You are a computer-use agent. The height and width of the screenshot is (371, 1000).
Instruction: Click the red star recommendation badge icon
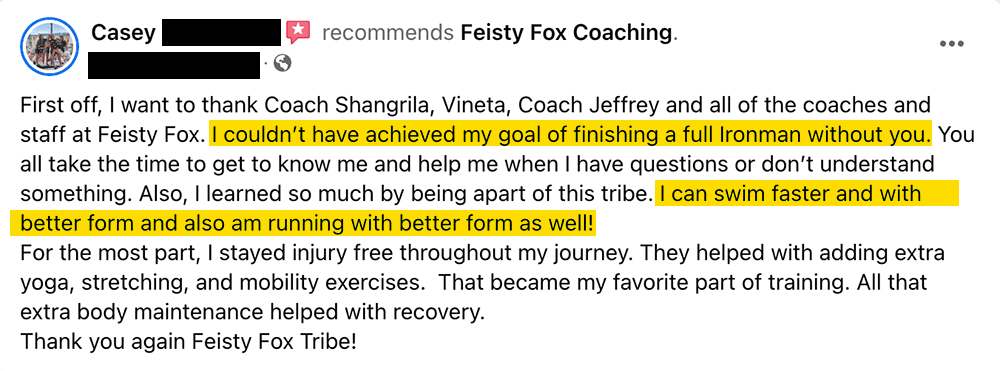[x=298, y=32]
